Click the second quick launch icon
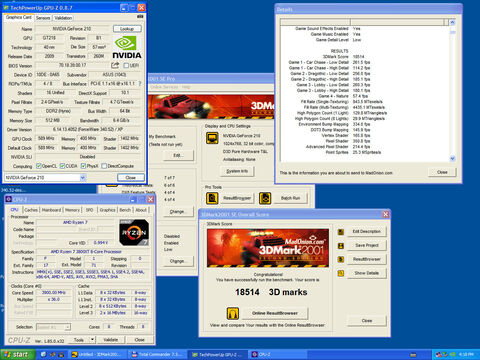Viewport: 480px width, 360px height. pos(52,354)
